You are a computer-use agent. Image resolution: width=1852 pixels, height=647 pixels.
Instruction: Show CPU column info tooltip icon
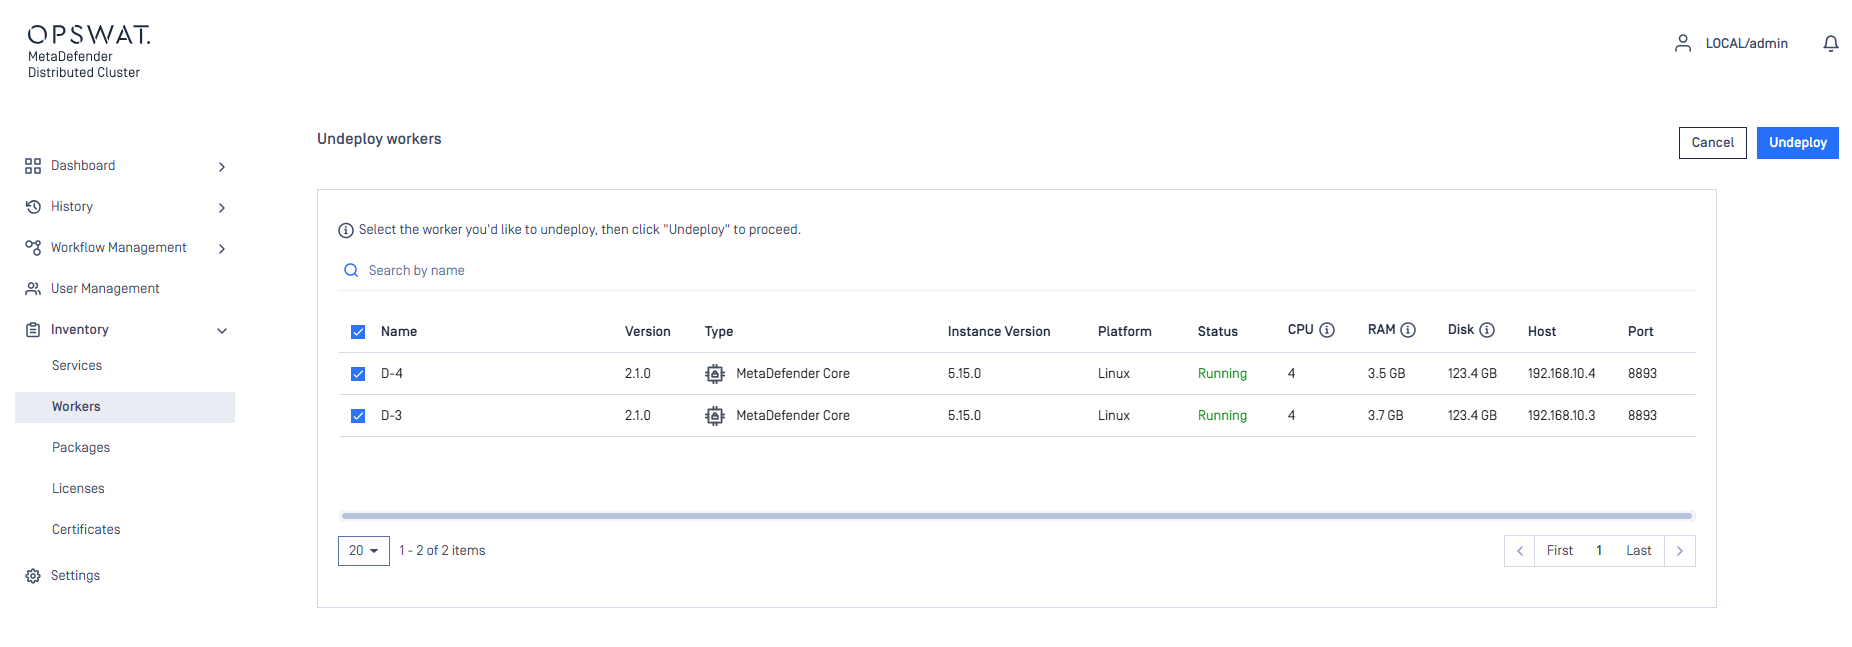click(1327, 330)
